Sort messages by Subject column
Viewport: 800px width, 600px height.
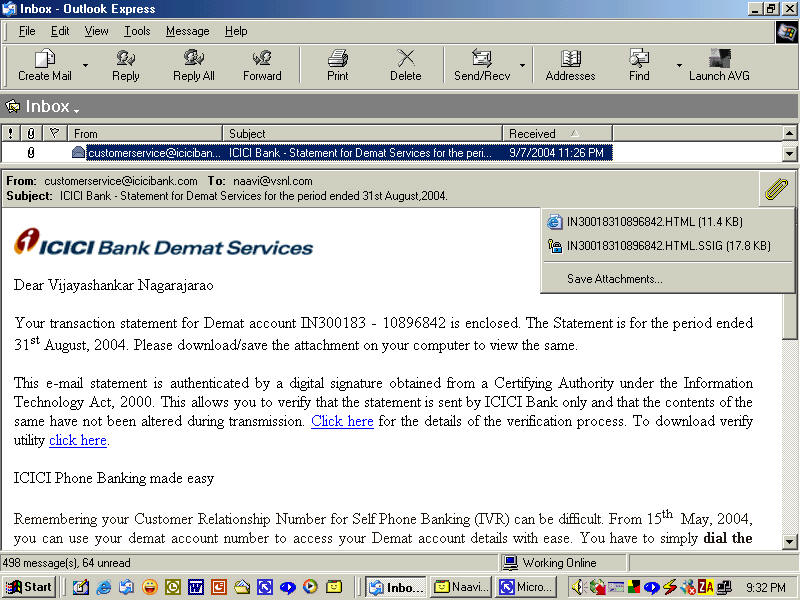(363, 134)
